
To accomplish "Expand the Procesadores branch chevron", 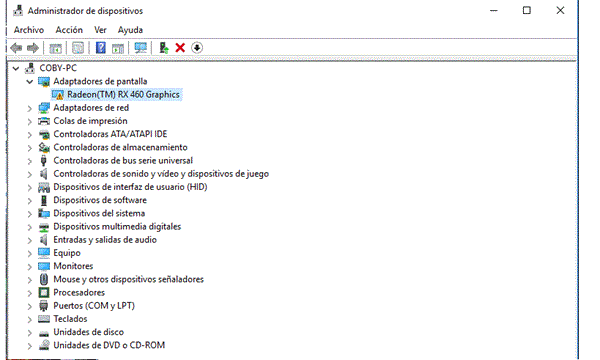I will [29, 293].
